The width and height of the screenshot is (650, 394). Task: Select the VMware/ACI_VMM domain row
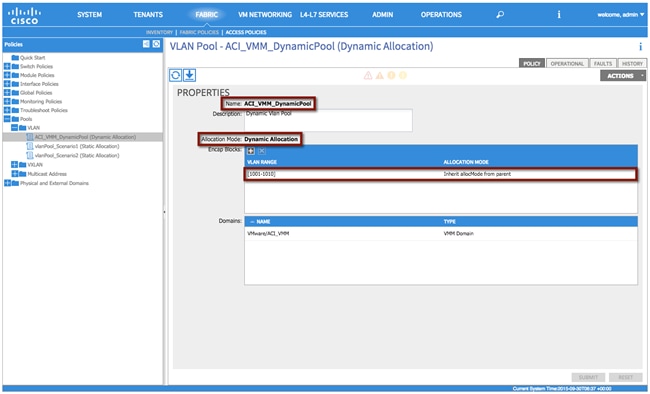[441, 233]
